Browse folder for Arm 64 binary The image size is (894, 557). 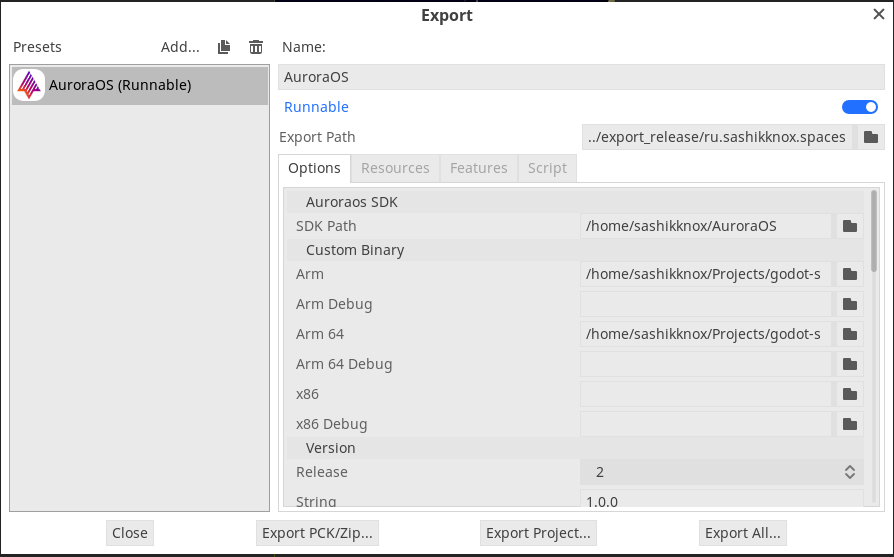(850, 334)
